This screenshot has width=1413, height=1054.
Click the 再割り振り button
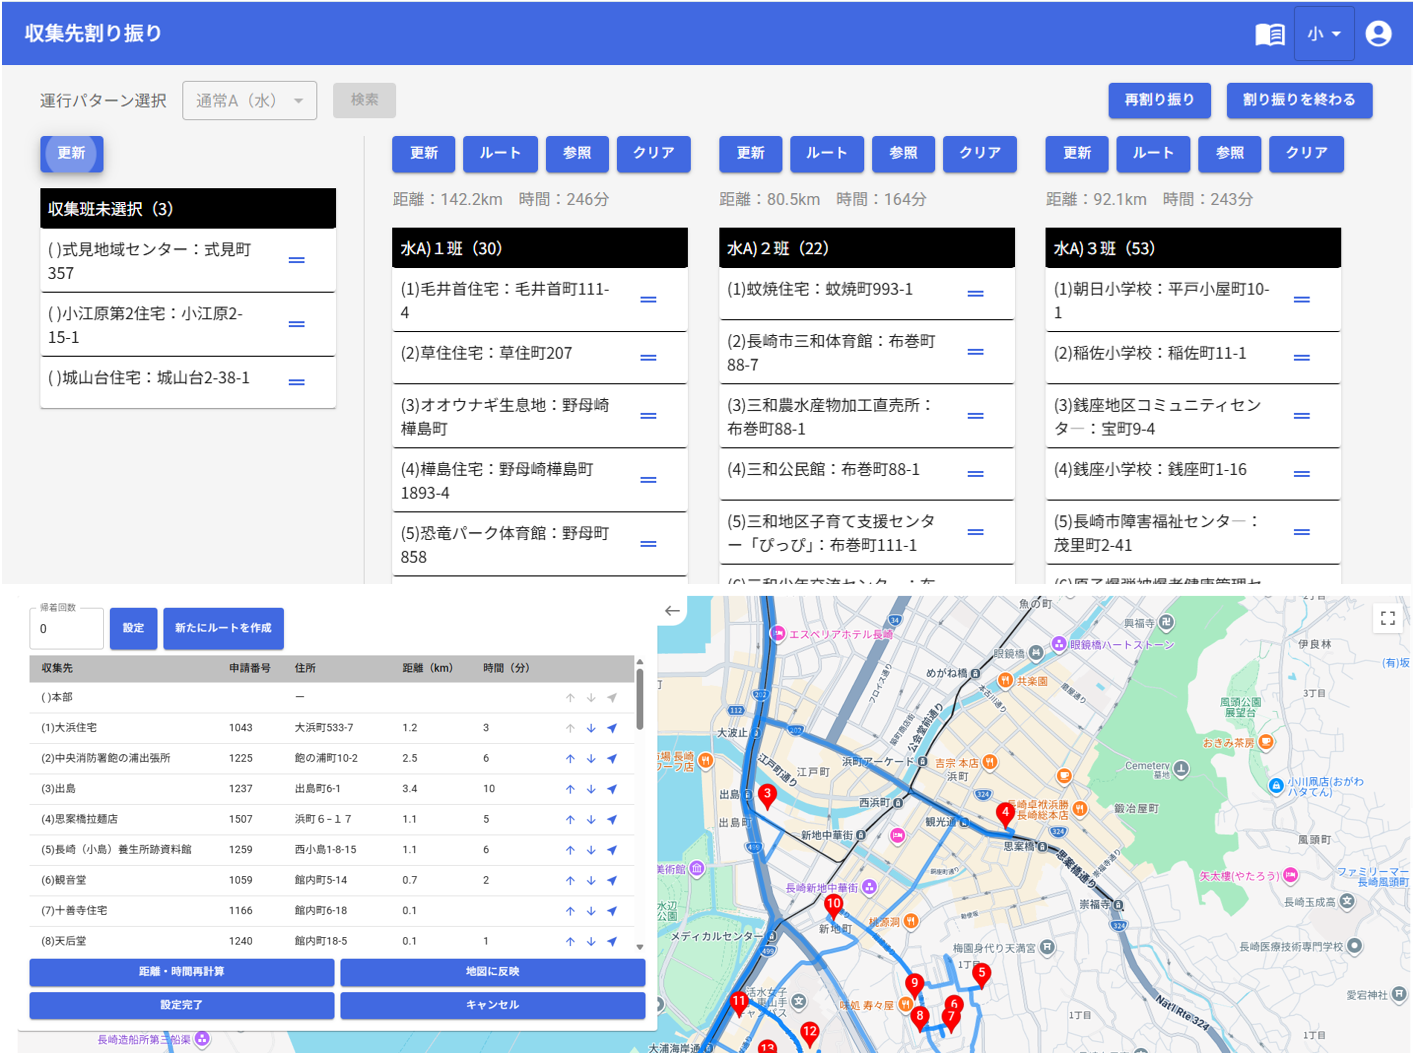click(x=1160, y=100)
